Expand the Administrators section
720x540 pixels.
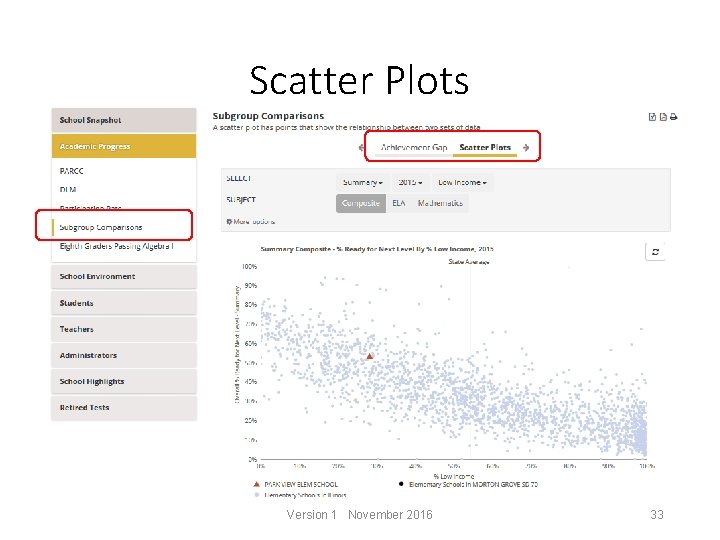pos(124,355)
